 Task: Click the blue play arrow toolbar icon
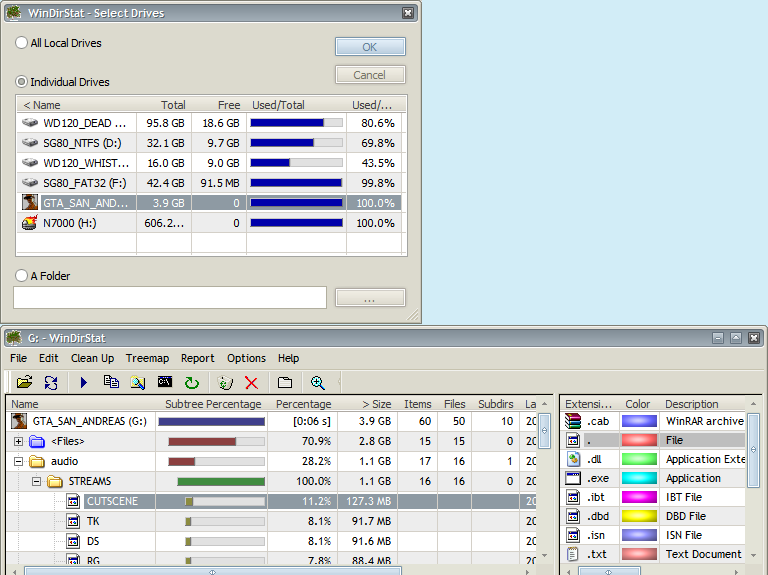pos(84,382)
